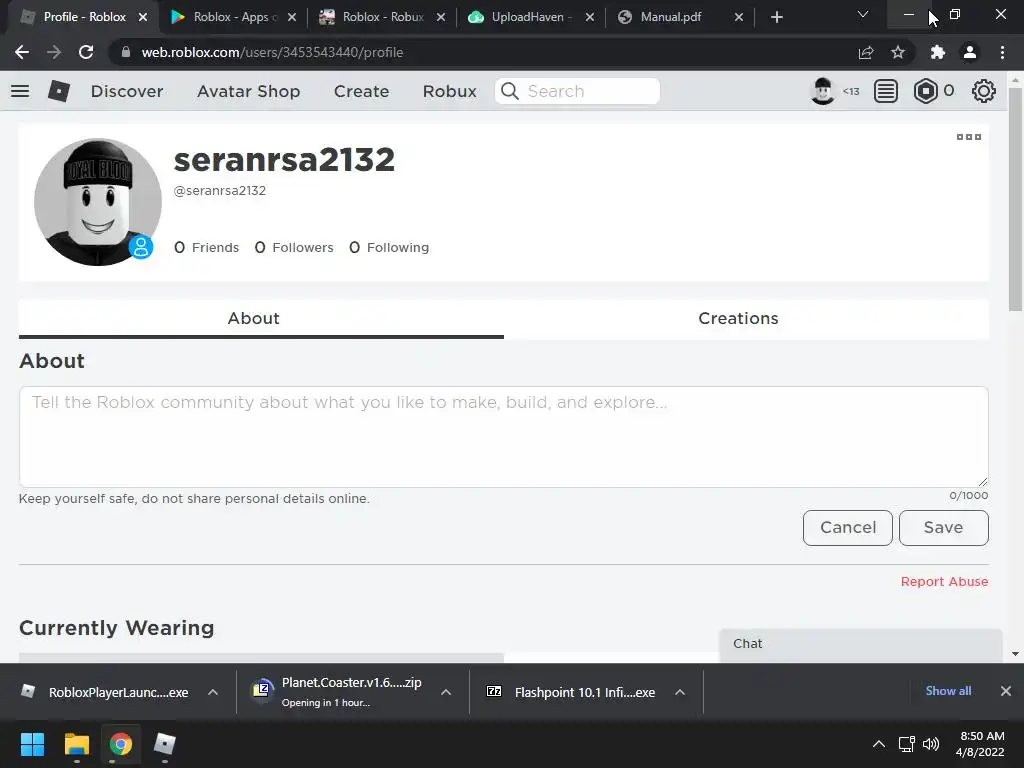
Task: Open the Roblox taskbar icon
Action: coord(165,744)
